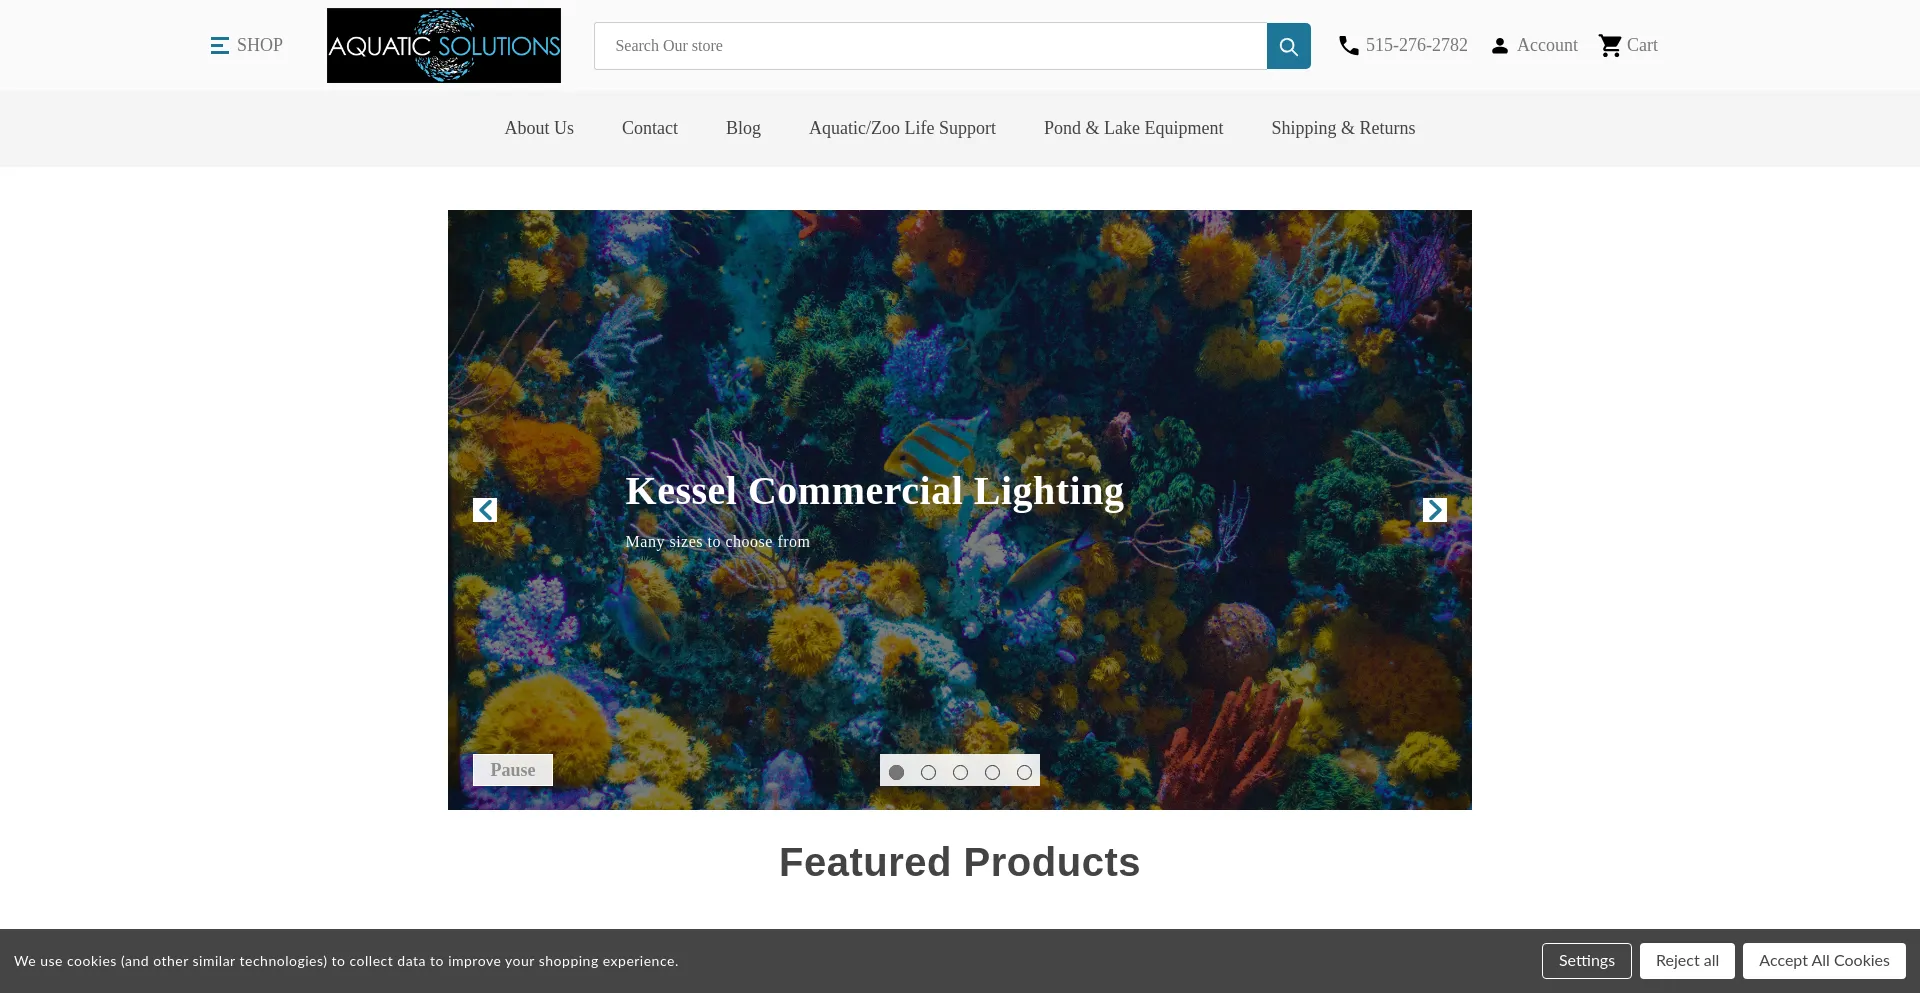Open the Contact page
This screenshot has width=1920, height=993.
pyautogui.click(x=650, y=128)
